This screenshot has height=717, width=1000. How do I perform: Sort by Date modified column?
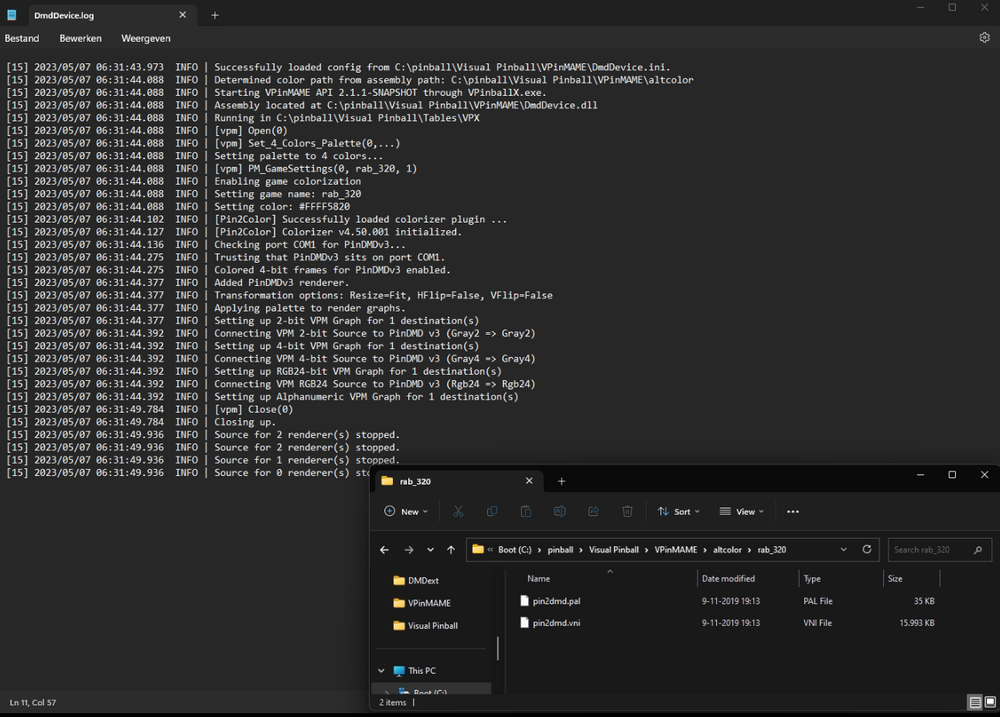728,579
